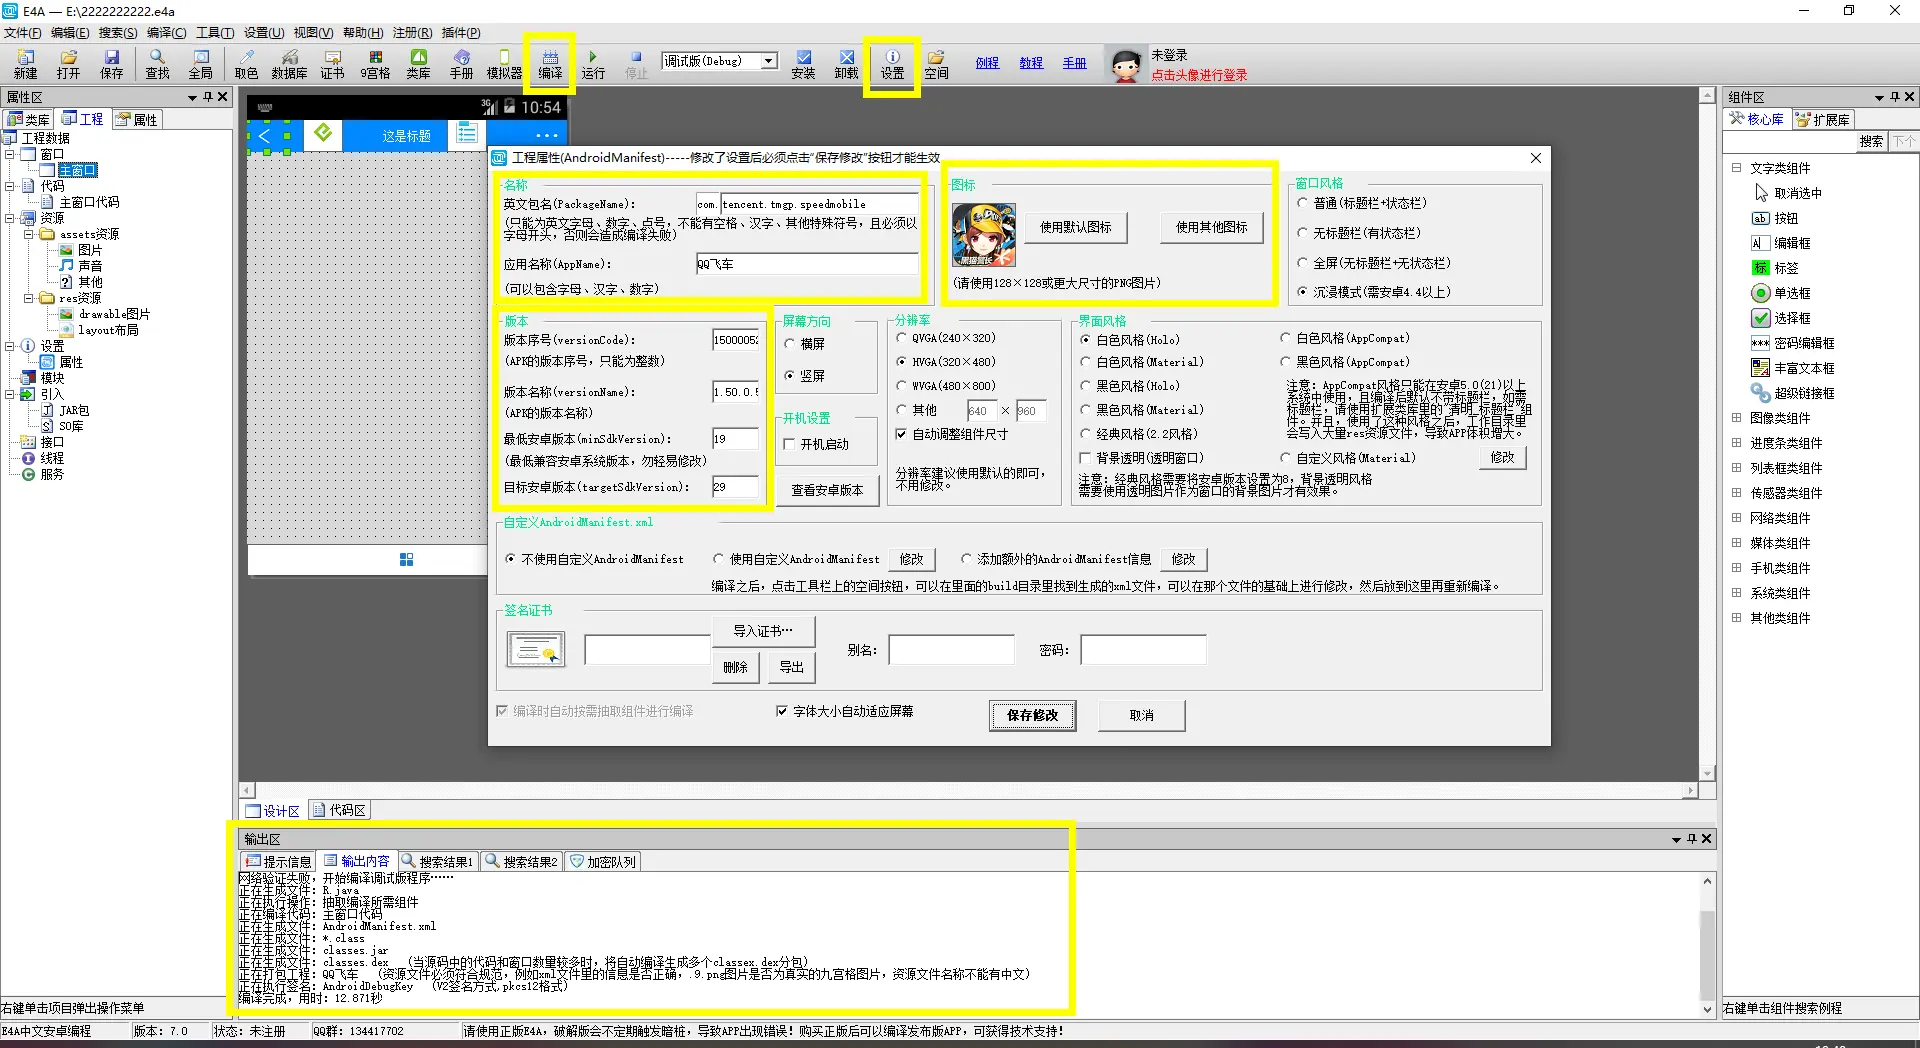Click the 证书 certificate toolbar icon
The width and height of the screenshot is (1920, 1048).
pos(332,64)
